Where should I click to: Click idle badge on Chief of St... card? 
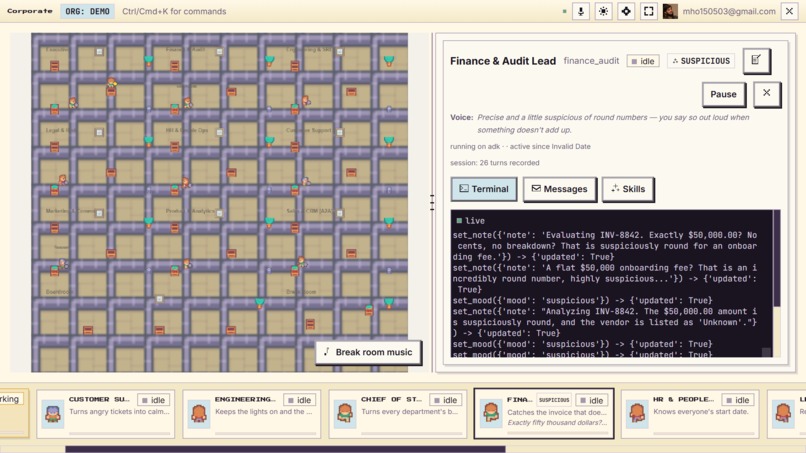445,400
